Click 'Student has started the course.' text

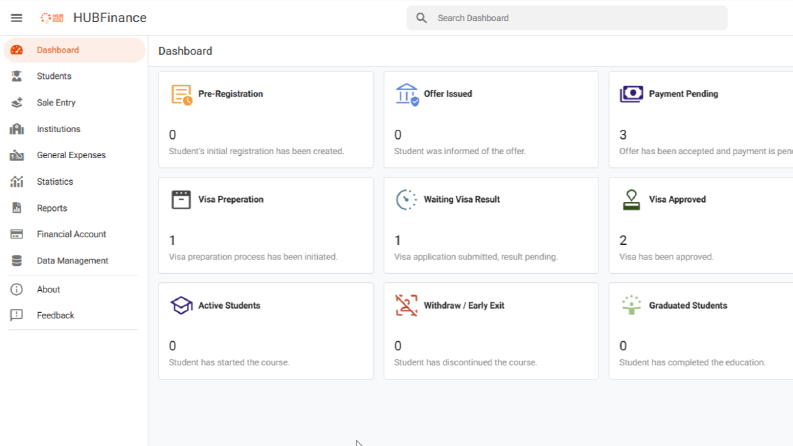point(229,363)
